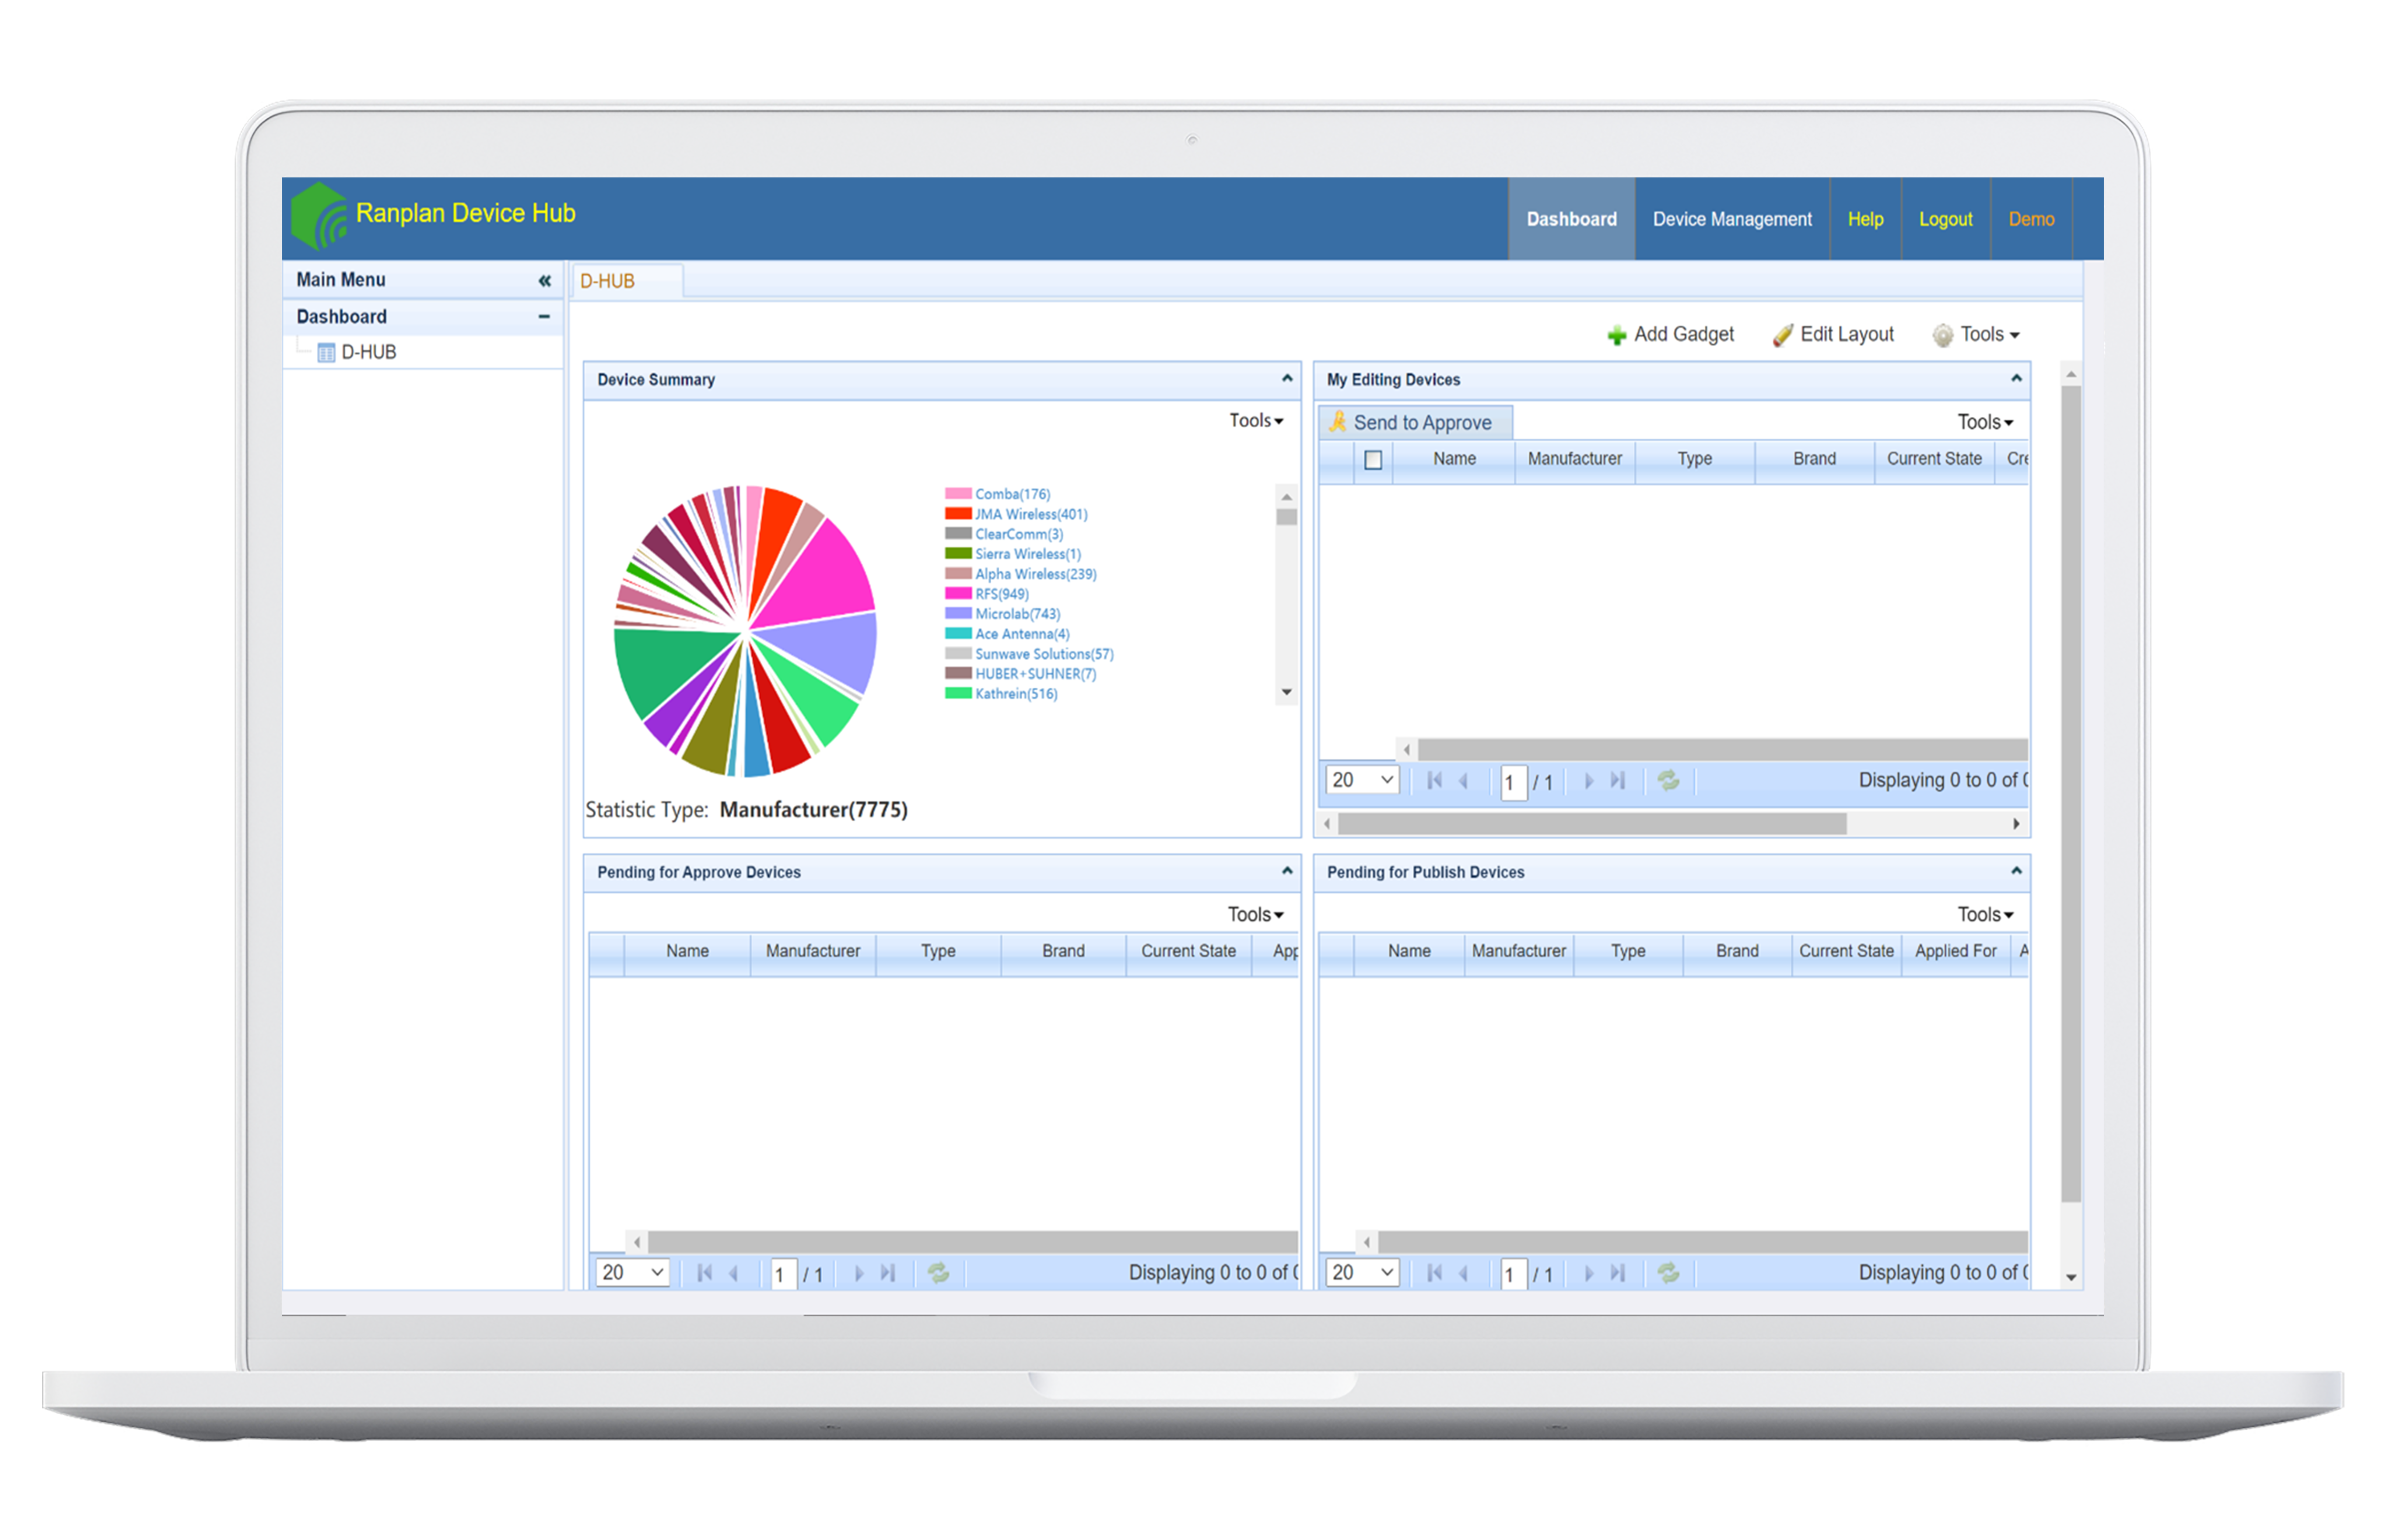This screenshot has width=2385, height=1540.
Task: Open page size dropdown in Pending for Approve Devices
Action: pos(632,1272)
